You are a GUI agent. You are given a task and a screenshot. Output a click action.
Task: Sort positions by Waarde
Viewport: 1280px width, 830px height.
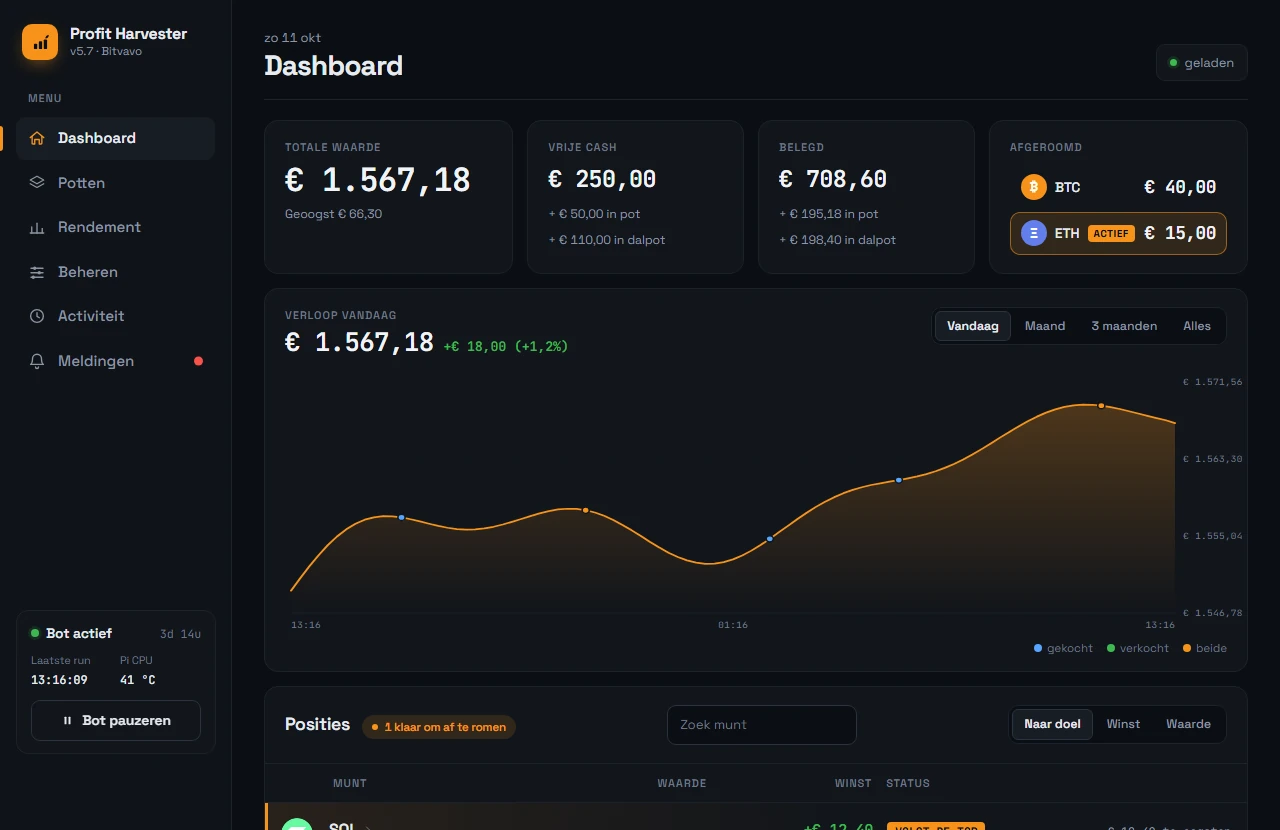pyautogui.click(x=1188, y=724)
